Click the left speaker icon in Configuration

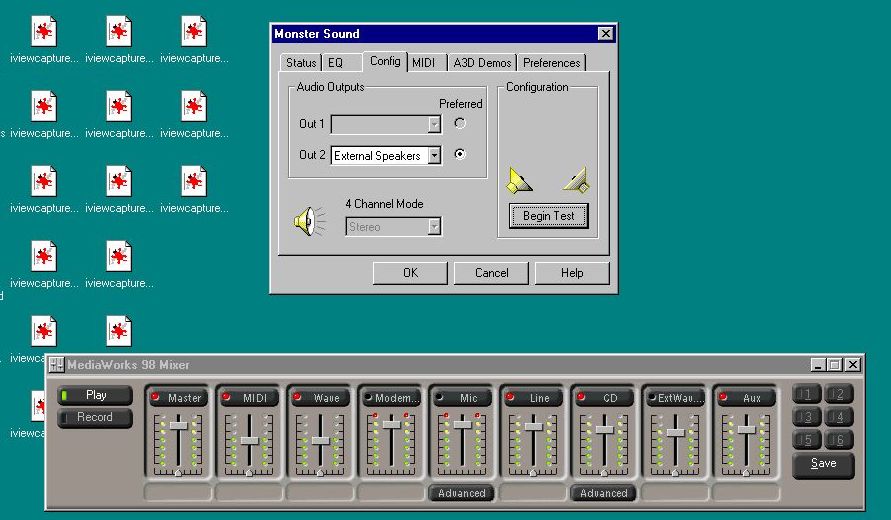(x=519, y=180)
